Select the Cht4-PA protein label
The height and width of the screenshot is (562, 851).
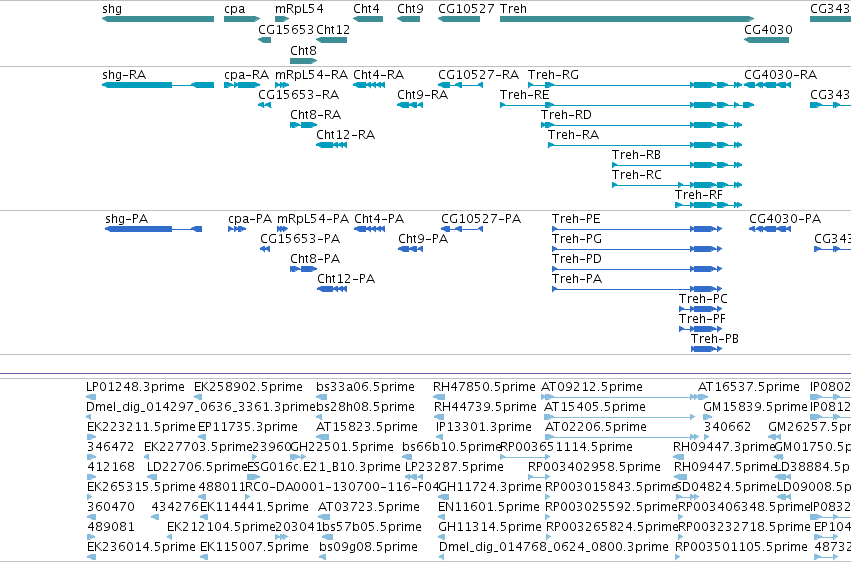pyautogui.click(x=379, y=219)
